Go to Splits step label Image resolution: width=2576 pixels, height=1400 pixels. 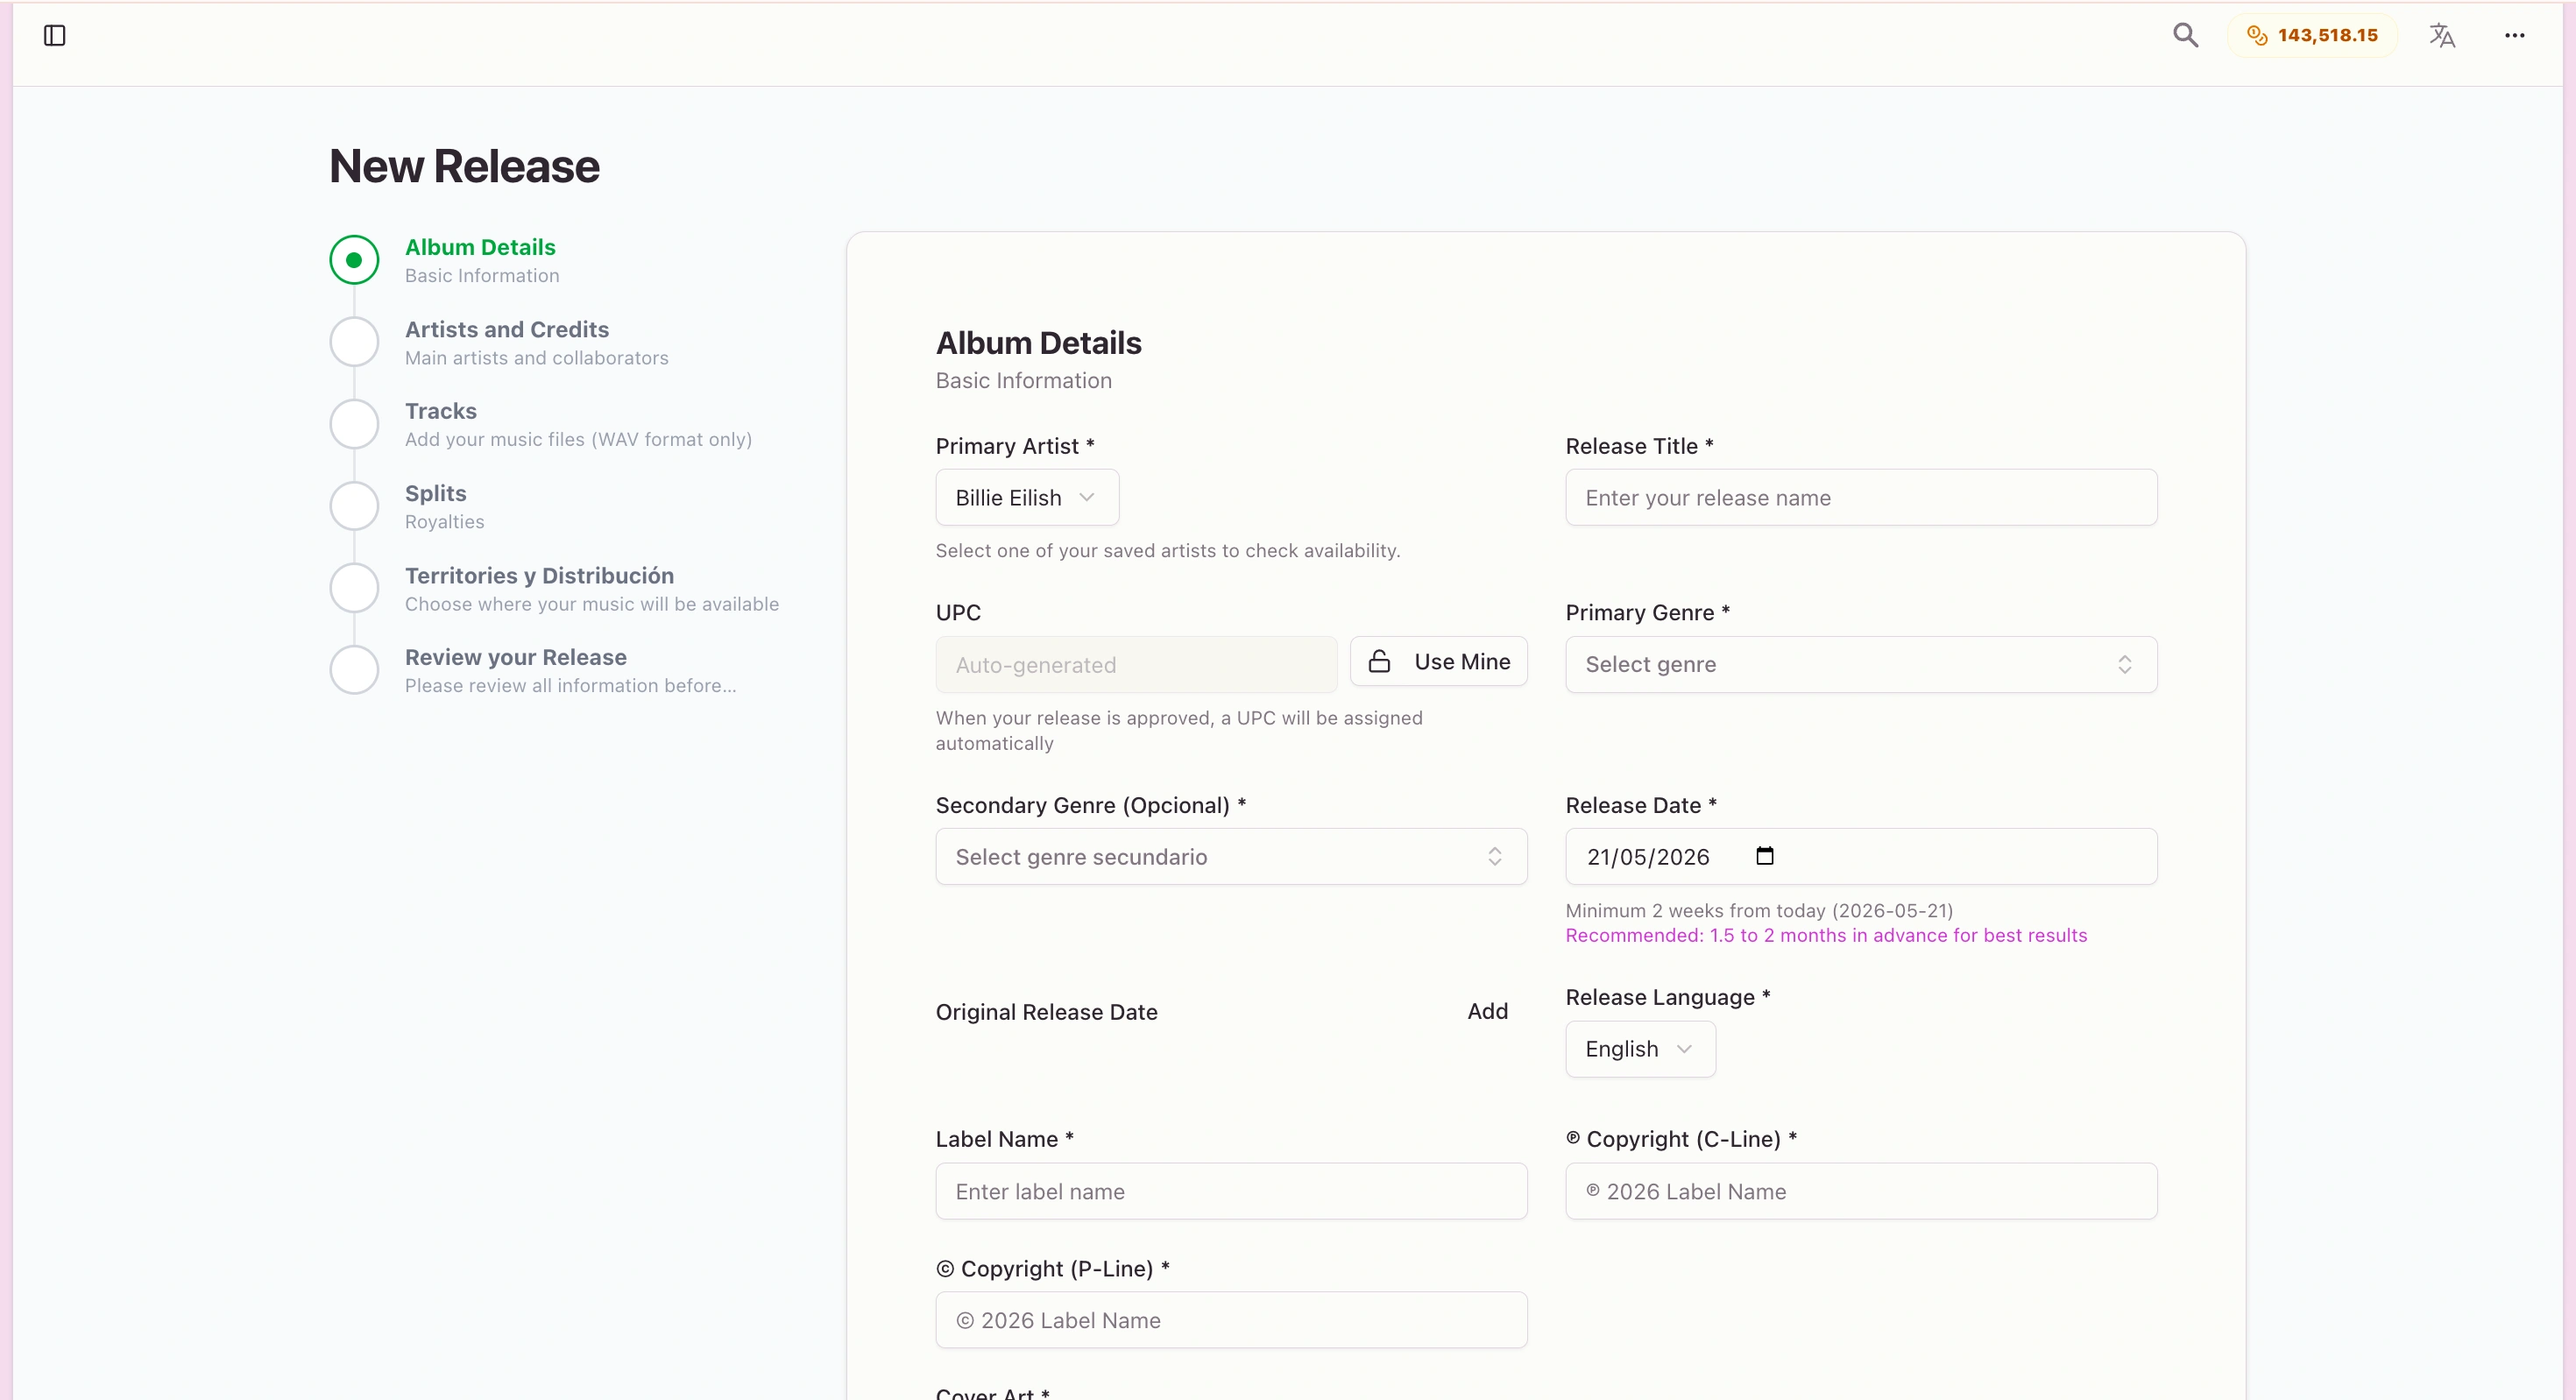point(436,493)
